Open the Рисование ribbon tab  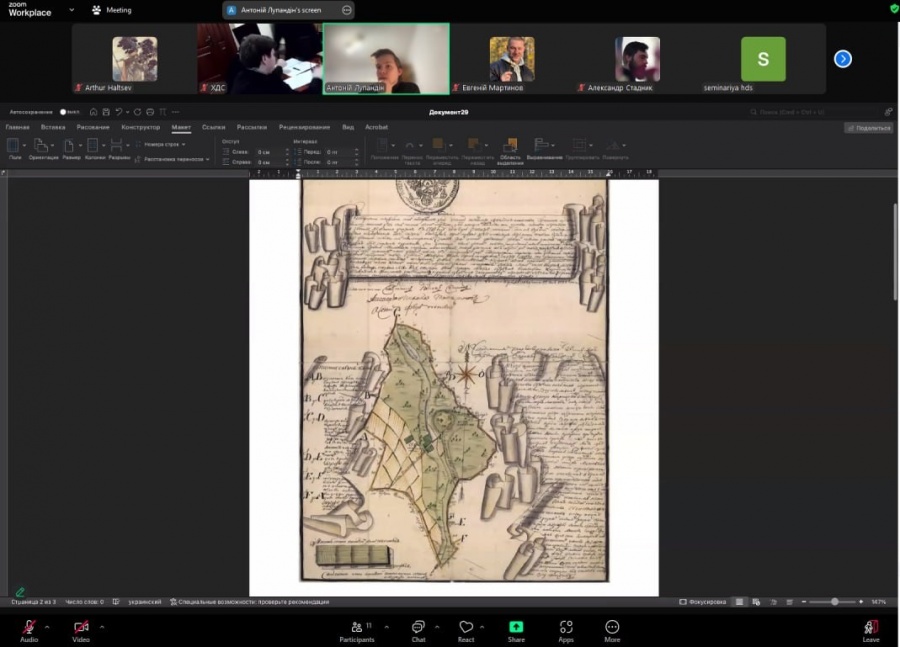pos(93,127)
